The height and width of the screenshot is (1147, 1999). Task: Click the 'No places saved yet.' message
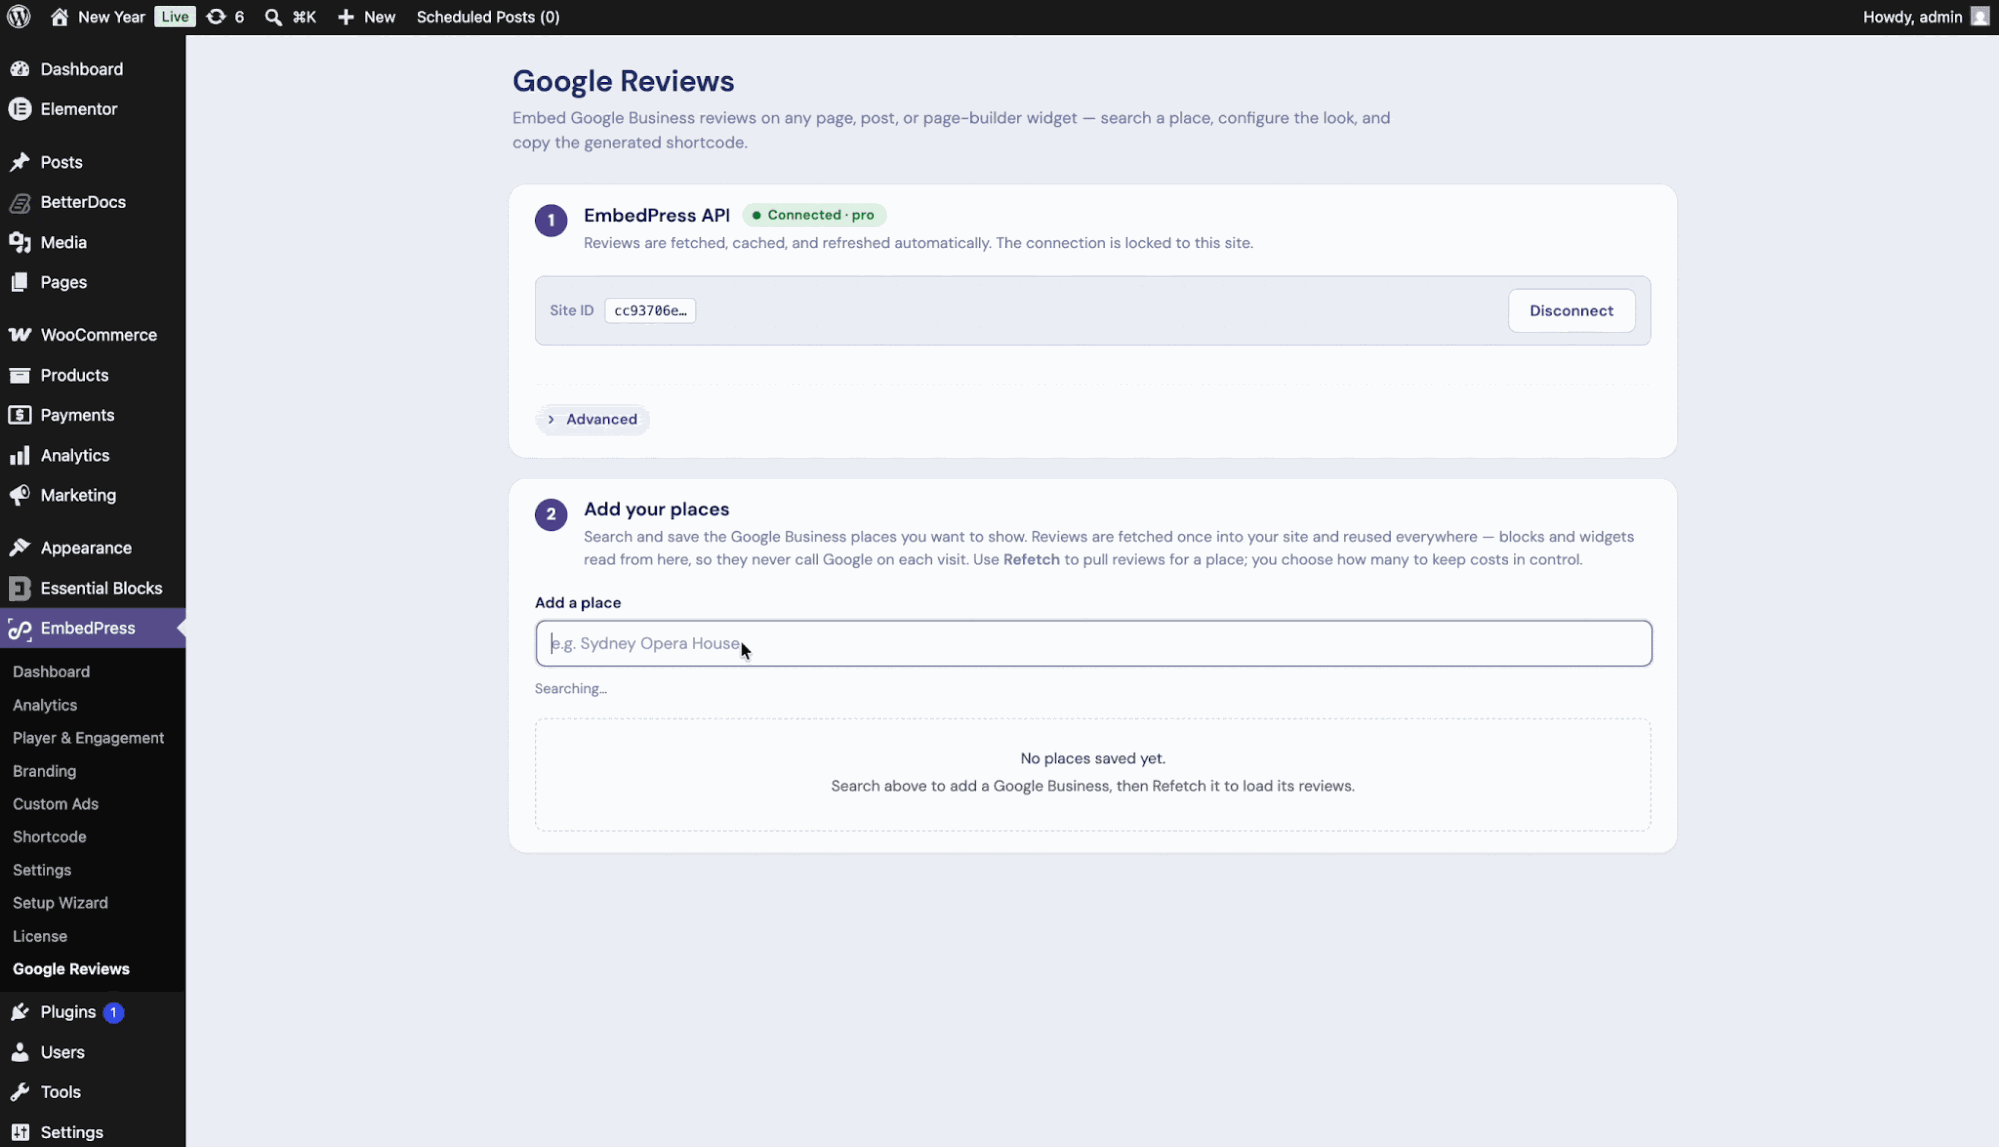point(1092,758)
